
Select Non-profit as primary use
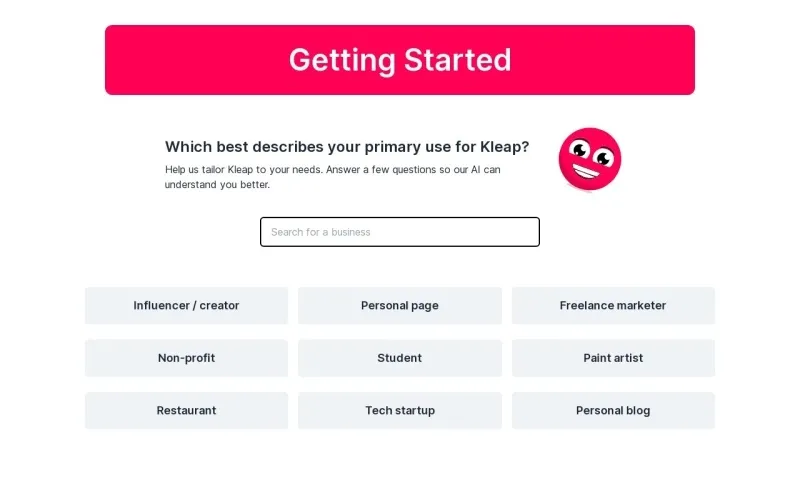[186, 358]
